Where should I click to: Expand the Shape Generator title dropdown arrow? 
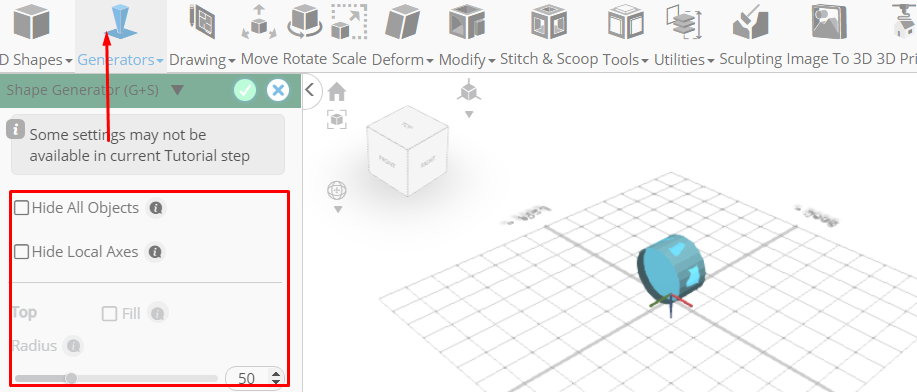(178, 90)
